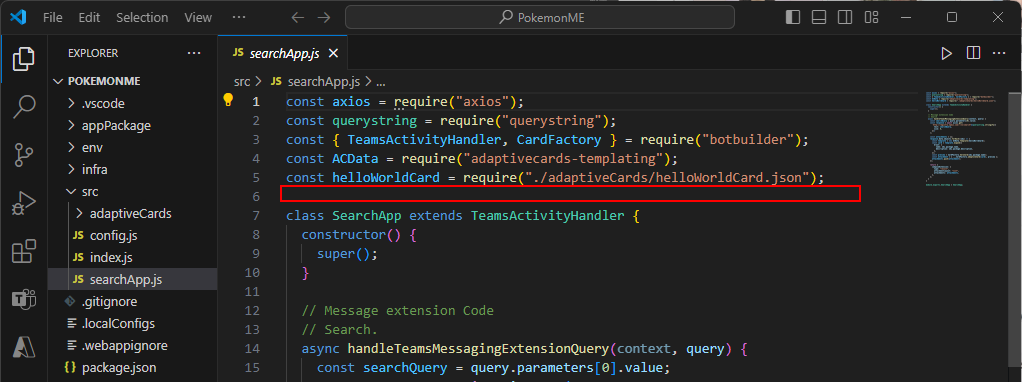Customize layout button in title bar
The image size is (1022, 382).
point(871,18)
